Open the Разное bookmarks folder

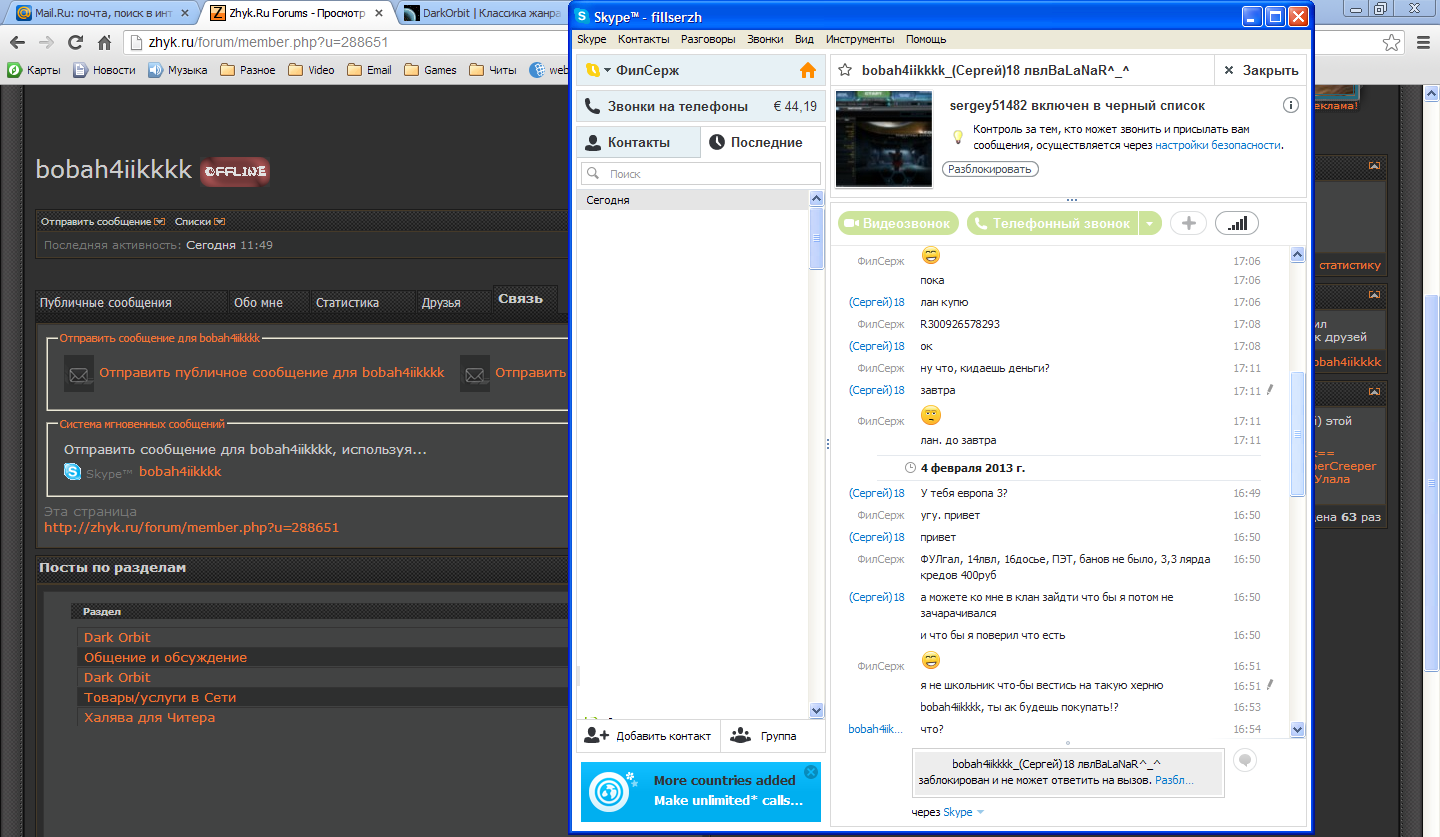tap(248, 70)
